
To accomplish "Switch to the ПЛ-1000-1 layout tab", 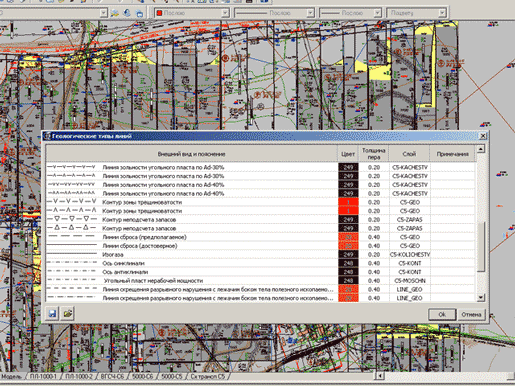I will (x=44, y=376).
